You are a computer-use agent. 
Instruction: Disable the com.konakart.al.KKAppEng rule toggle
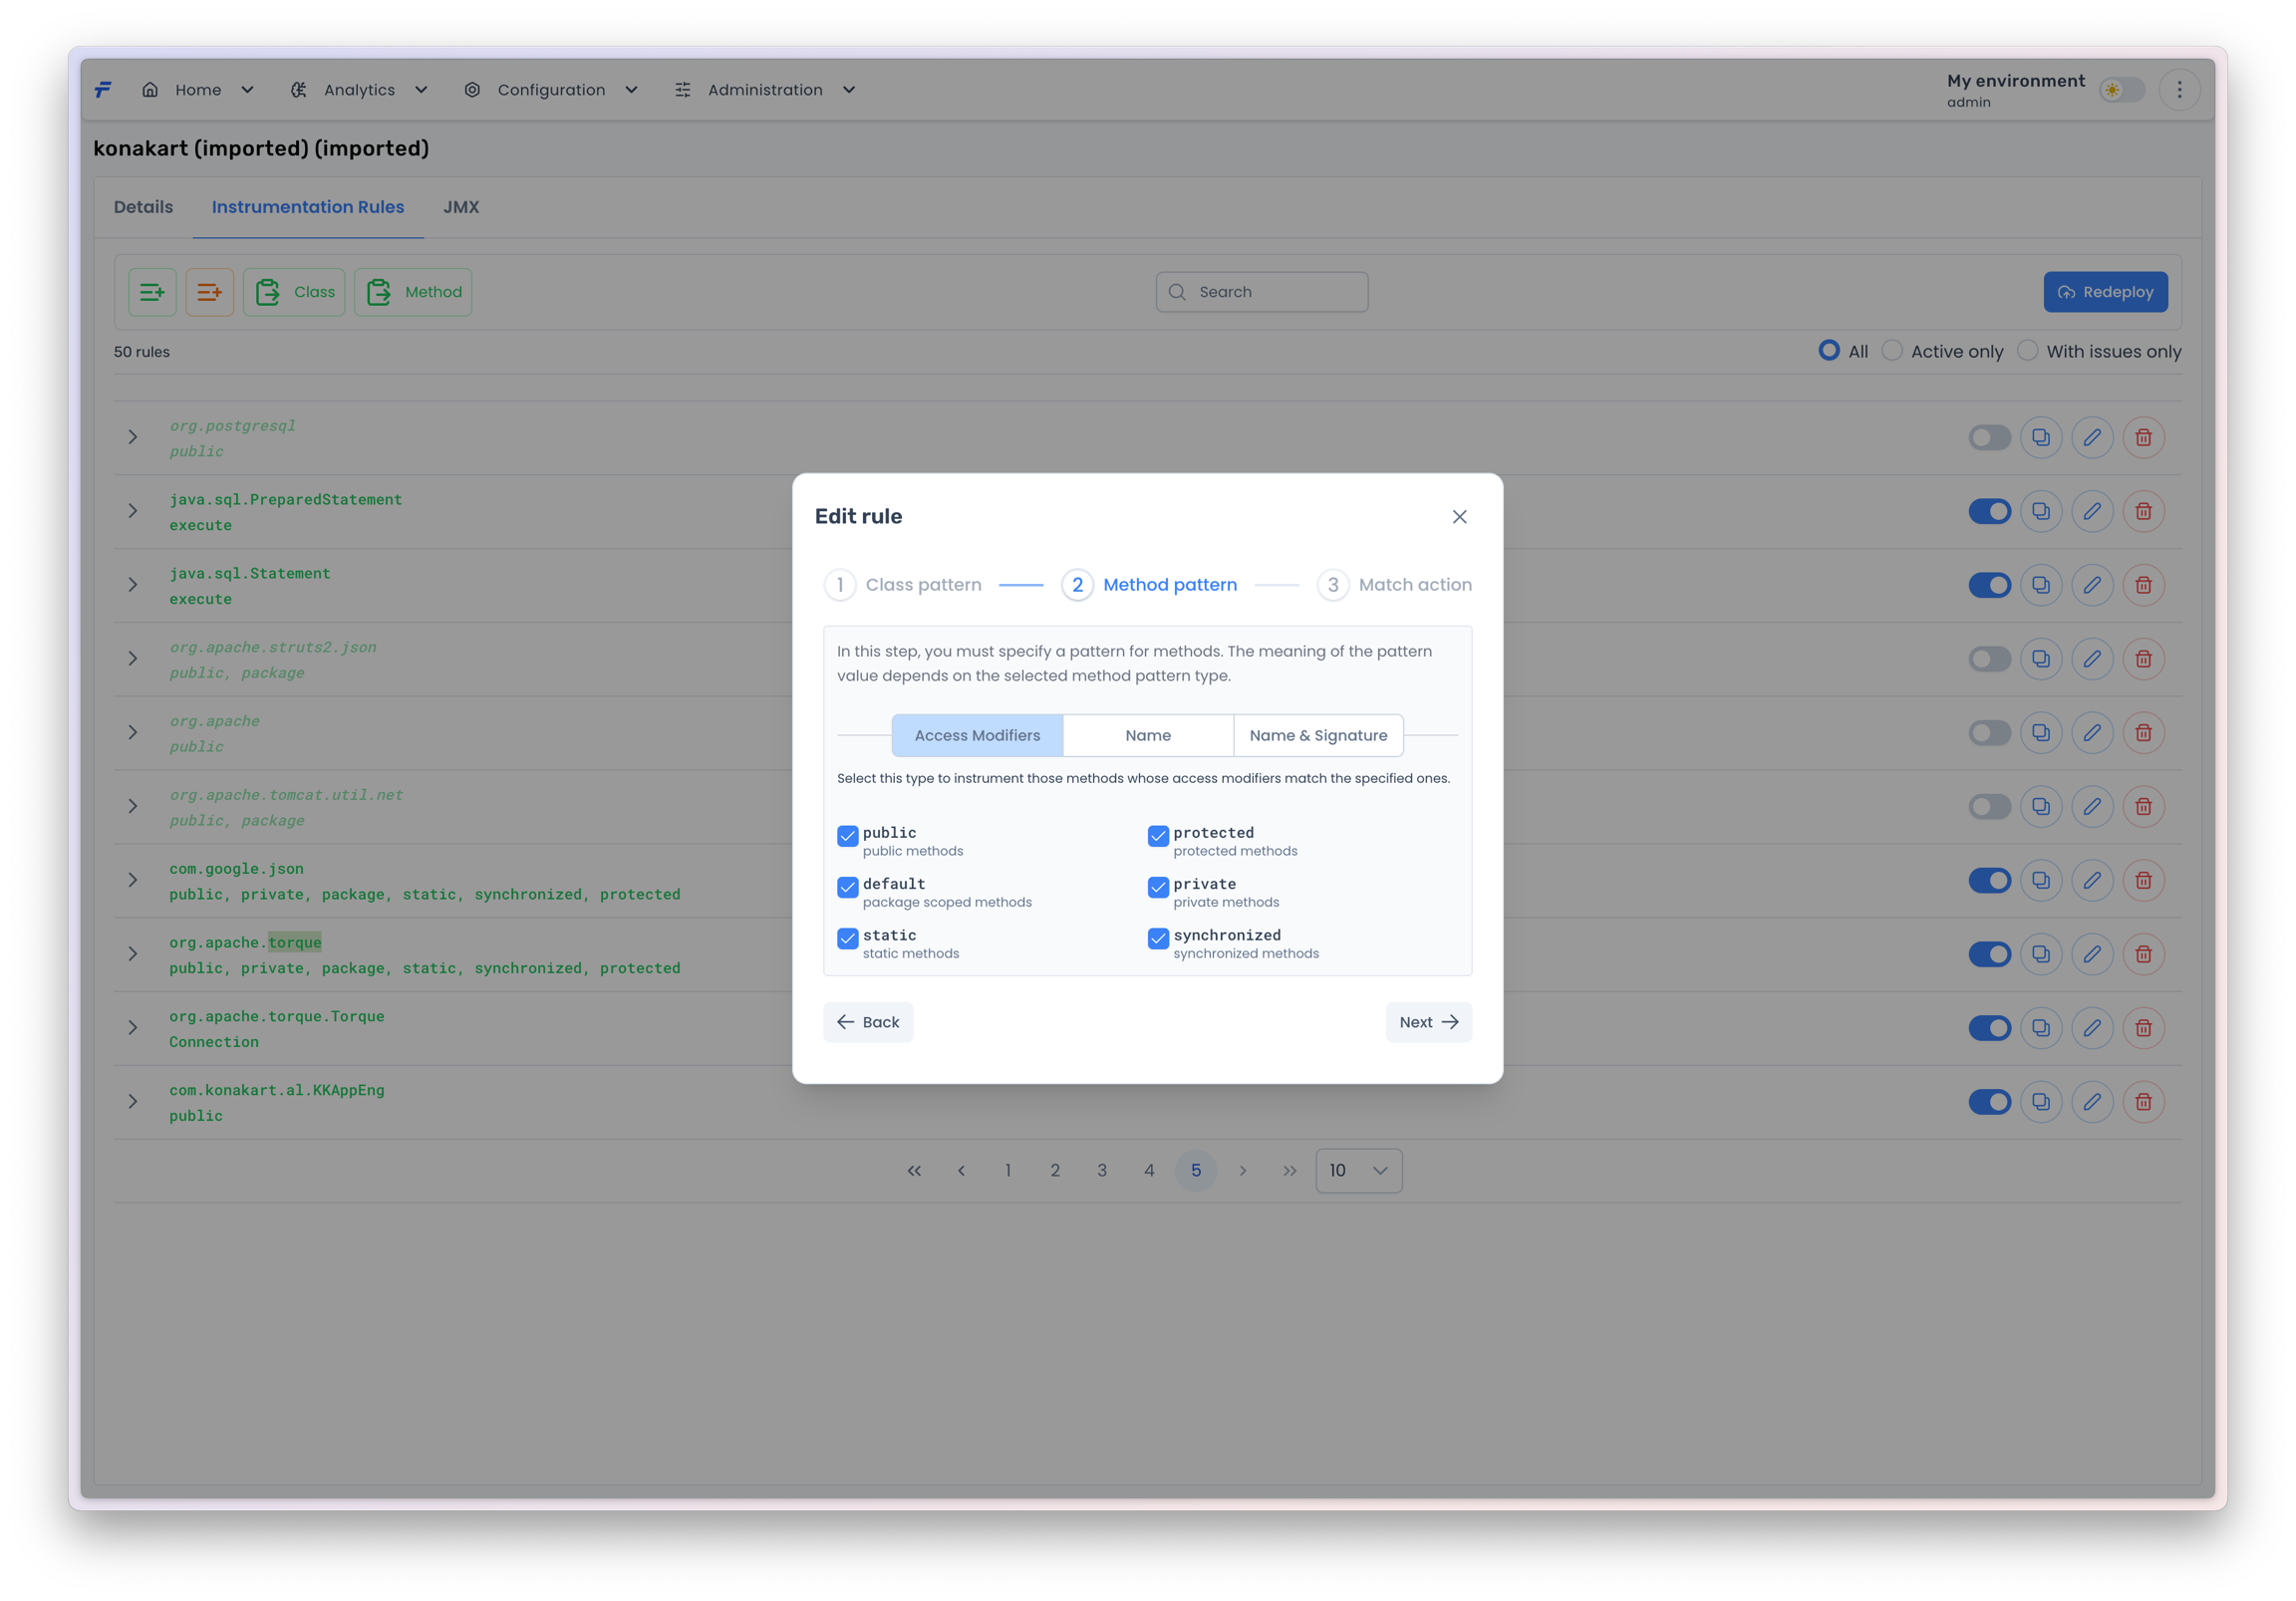coord(1989,1102)
